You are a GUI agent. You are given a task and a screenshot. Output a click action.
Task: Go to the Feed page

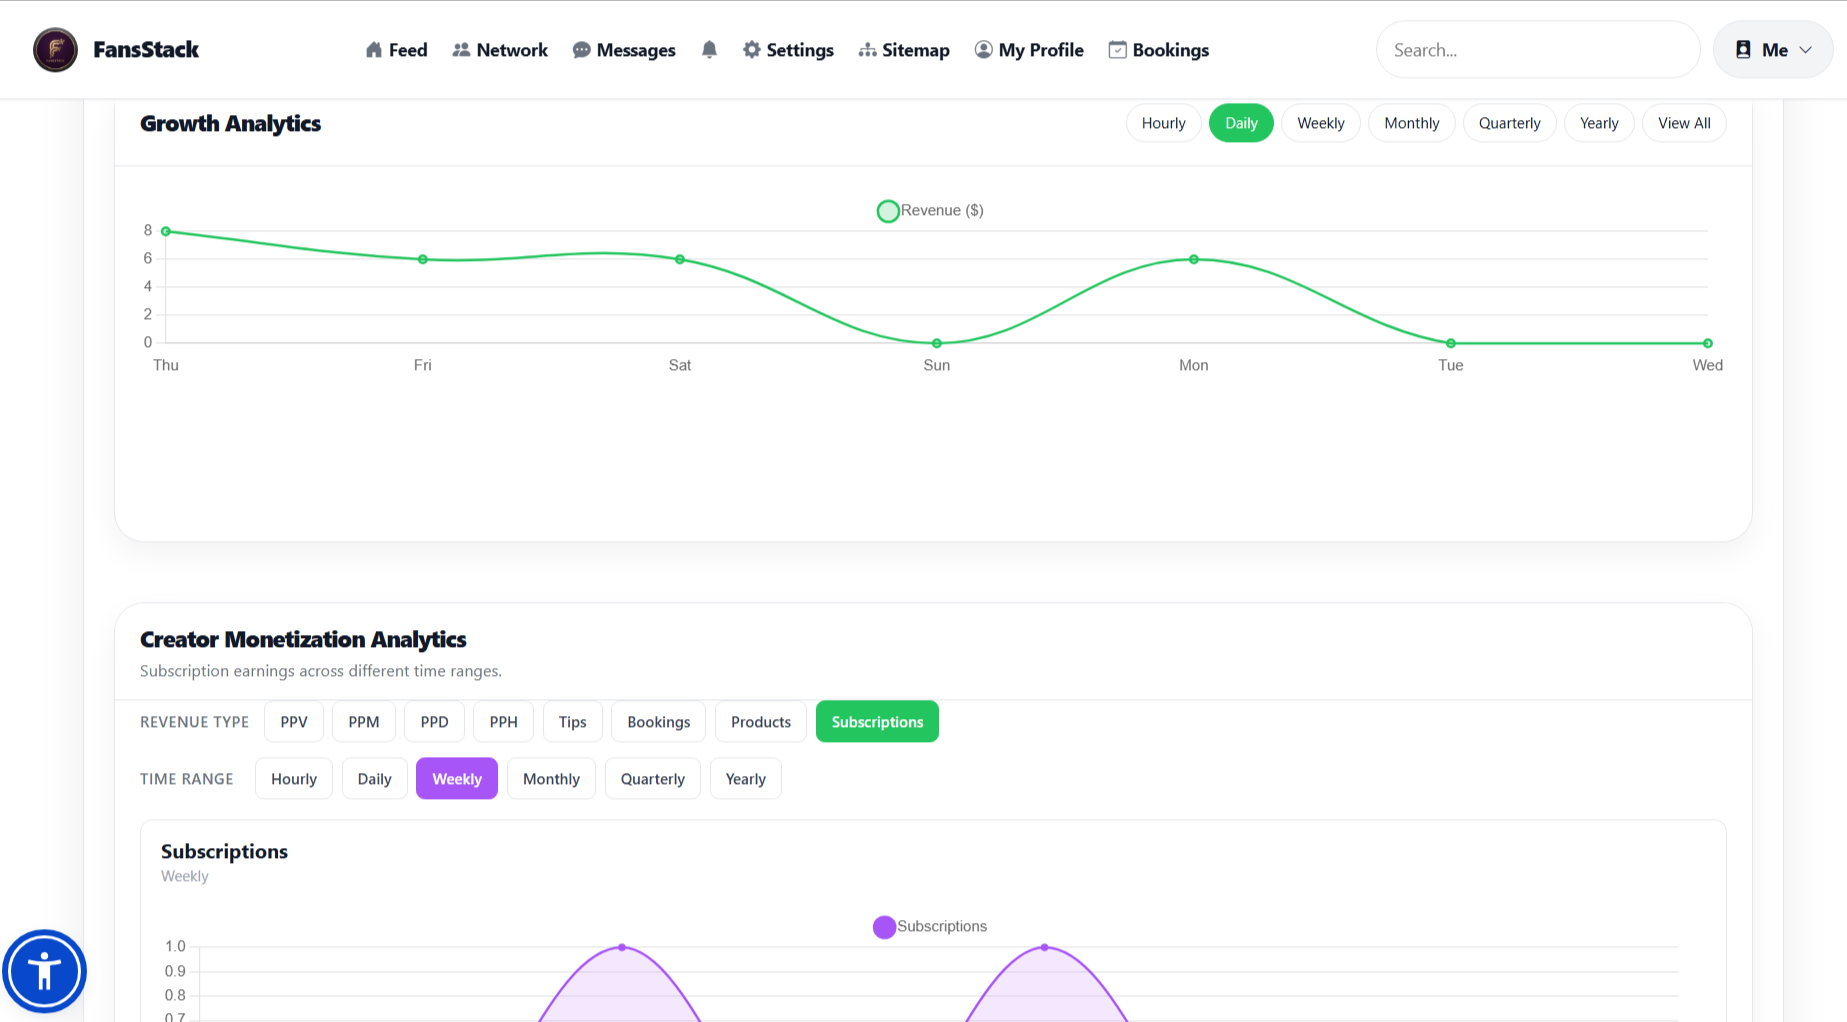pos(396,50)
